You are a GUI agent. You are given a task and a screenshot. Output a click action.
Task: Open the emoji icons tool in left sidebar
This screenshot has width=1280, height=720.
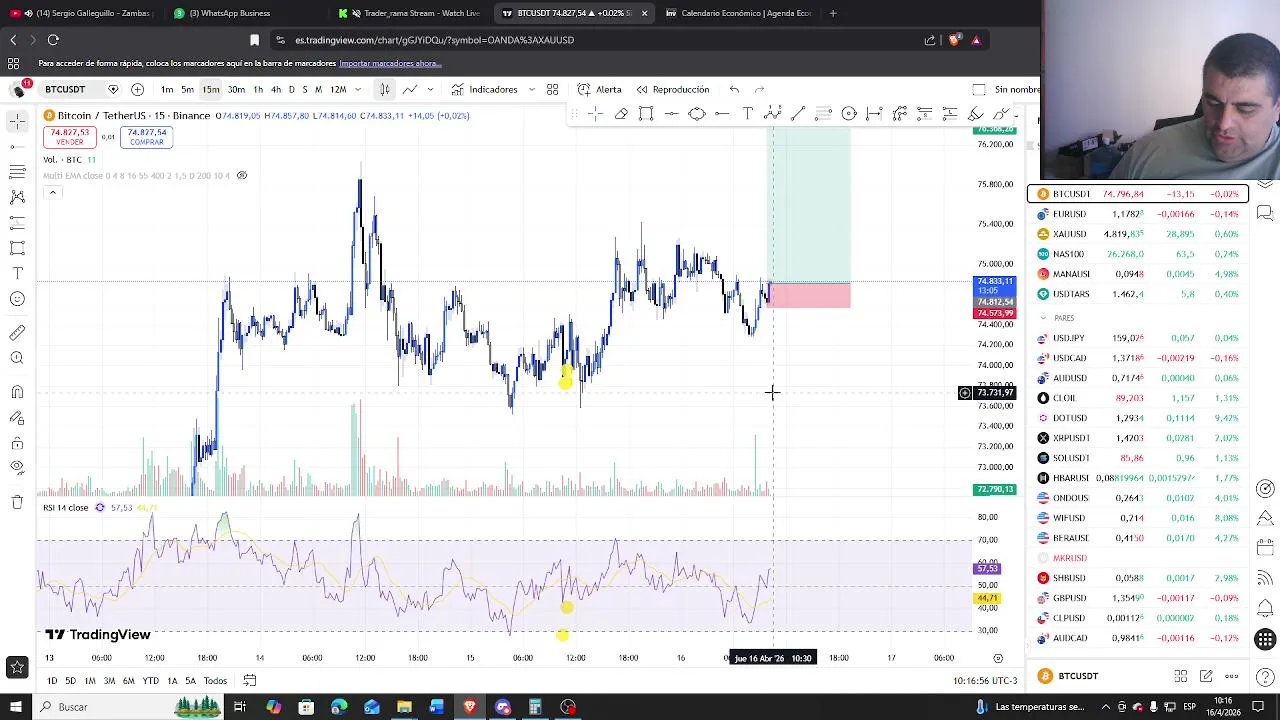[17, 299]
